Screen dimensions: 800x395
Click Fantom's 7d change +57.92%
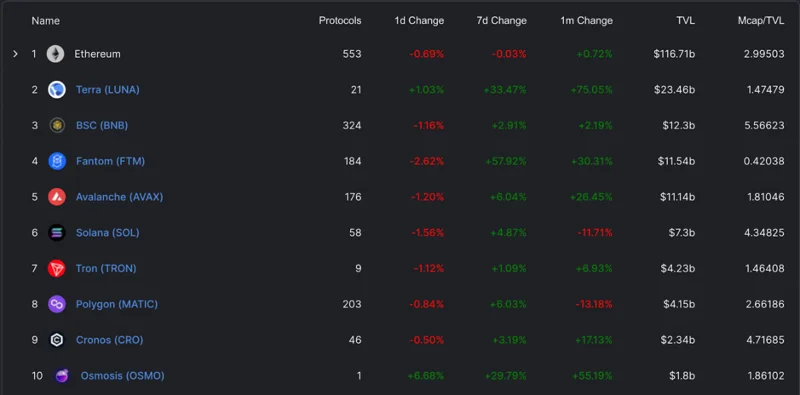(x=505, y=161)
